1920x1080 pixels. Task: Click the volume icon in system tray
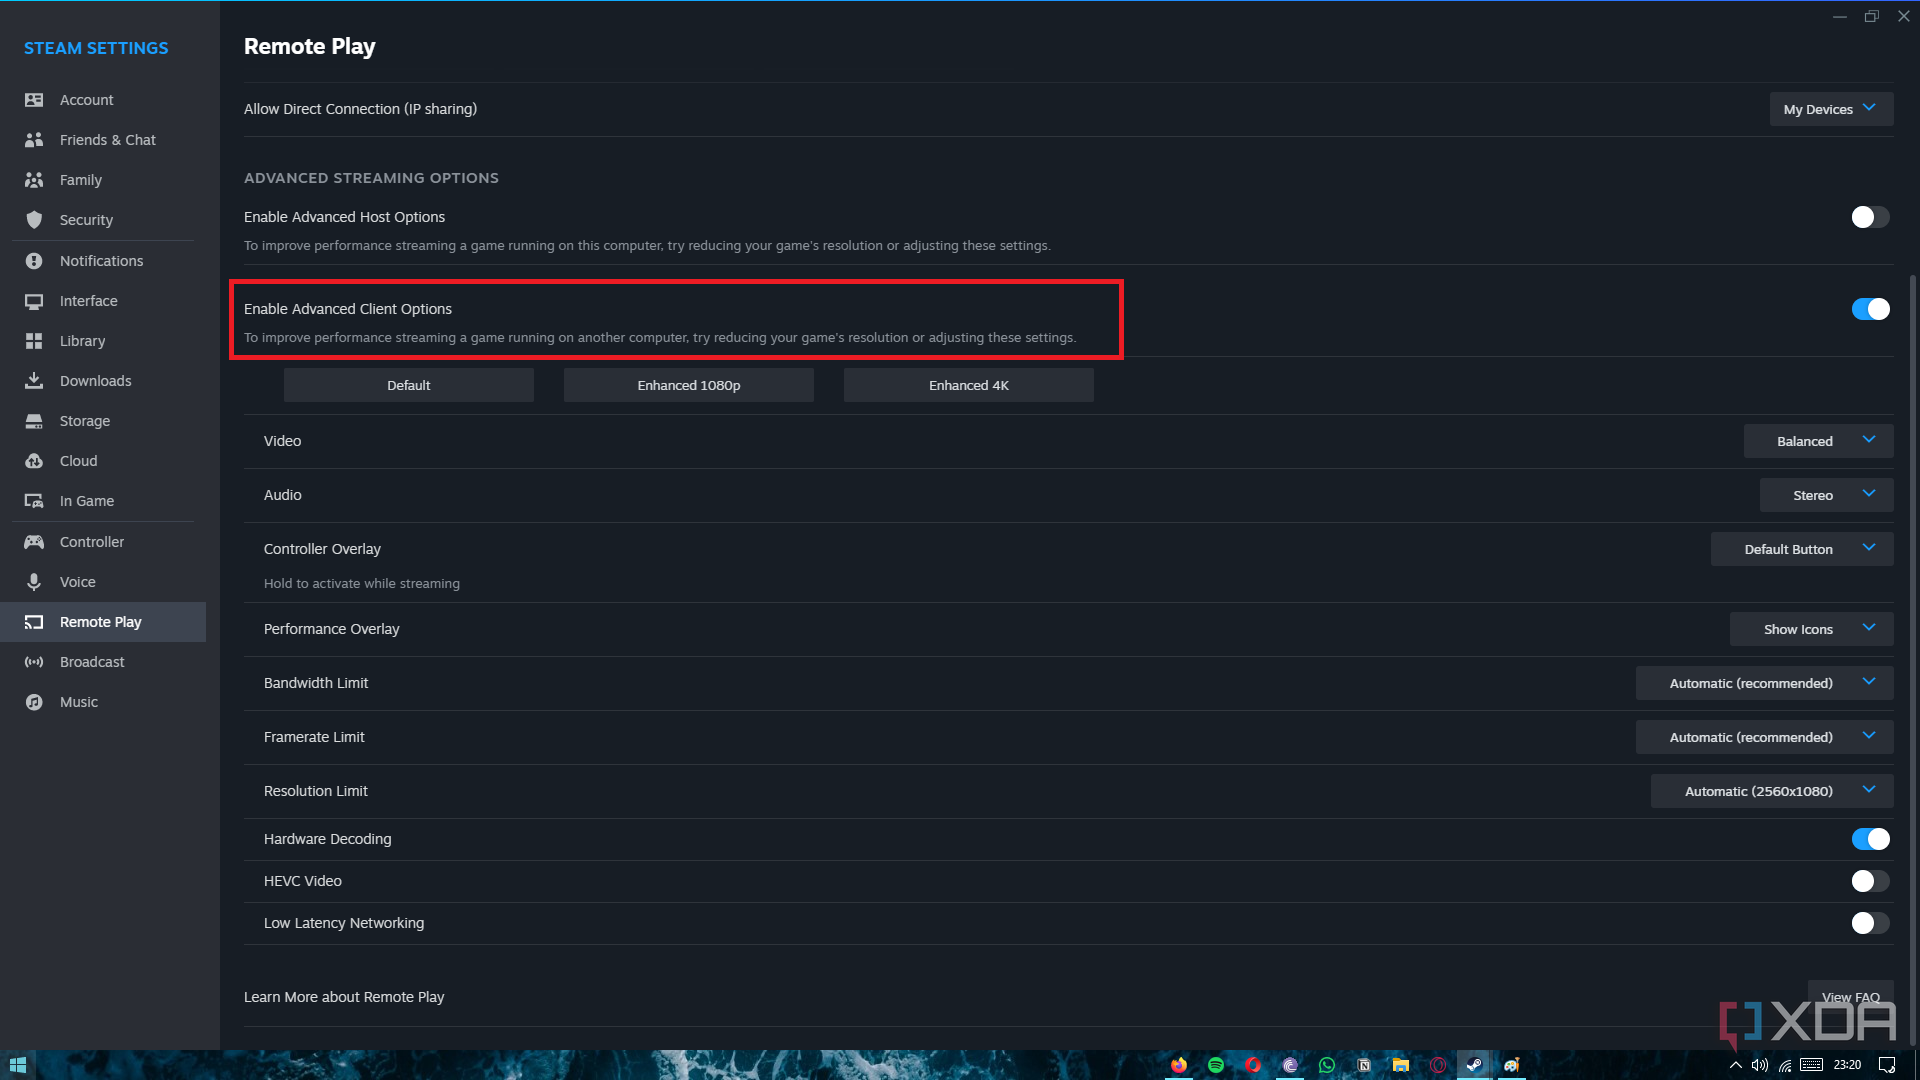click(x=1760, y=1065)
